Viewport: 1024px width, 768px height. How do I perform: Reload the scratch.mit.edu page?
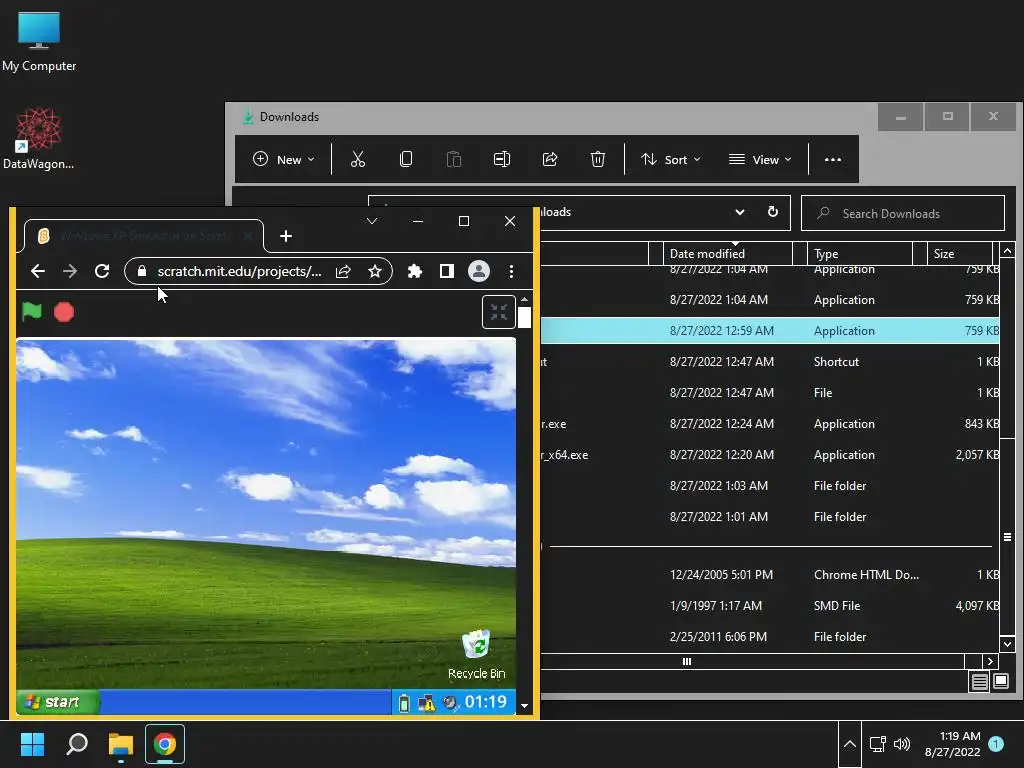coord(102,271)
